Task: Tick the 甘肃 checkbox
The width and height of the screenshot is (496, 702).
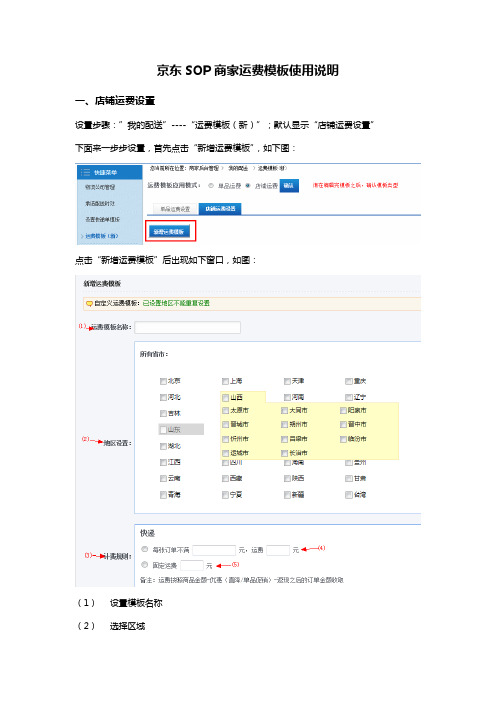Action: [349, 479]
